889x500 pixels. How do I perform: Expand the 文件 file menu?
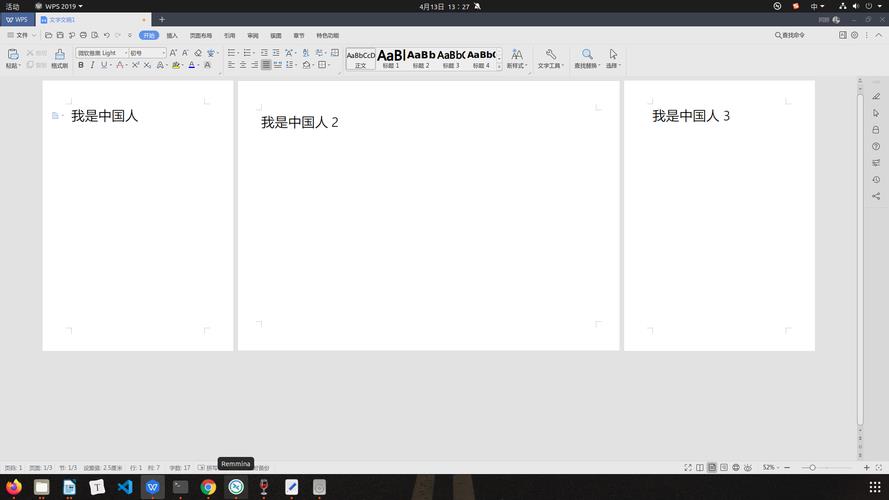click(x=18, y=35)
